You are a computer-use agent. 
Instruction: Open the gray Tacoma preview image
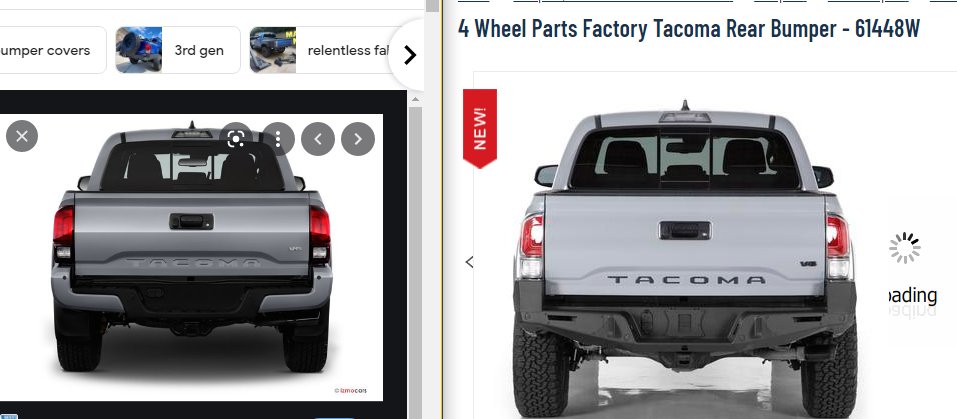[192, 257]
